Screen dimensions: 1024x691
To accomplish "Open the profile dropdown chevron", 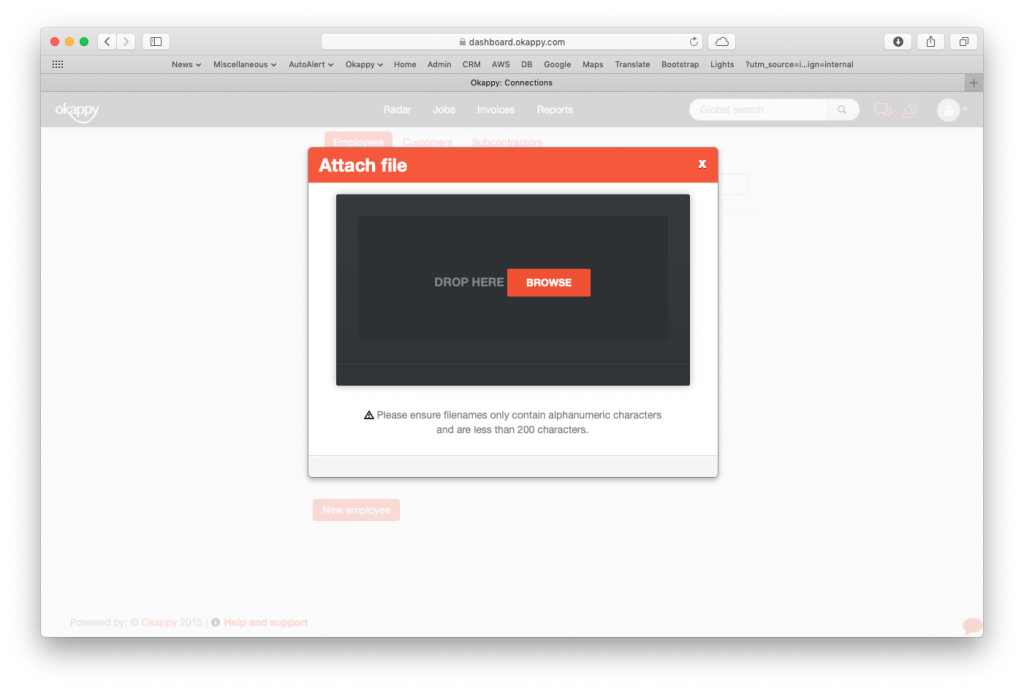I will pyautogui.click(x=966, y=109).
